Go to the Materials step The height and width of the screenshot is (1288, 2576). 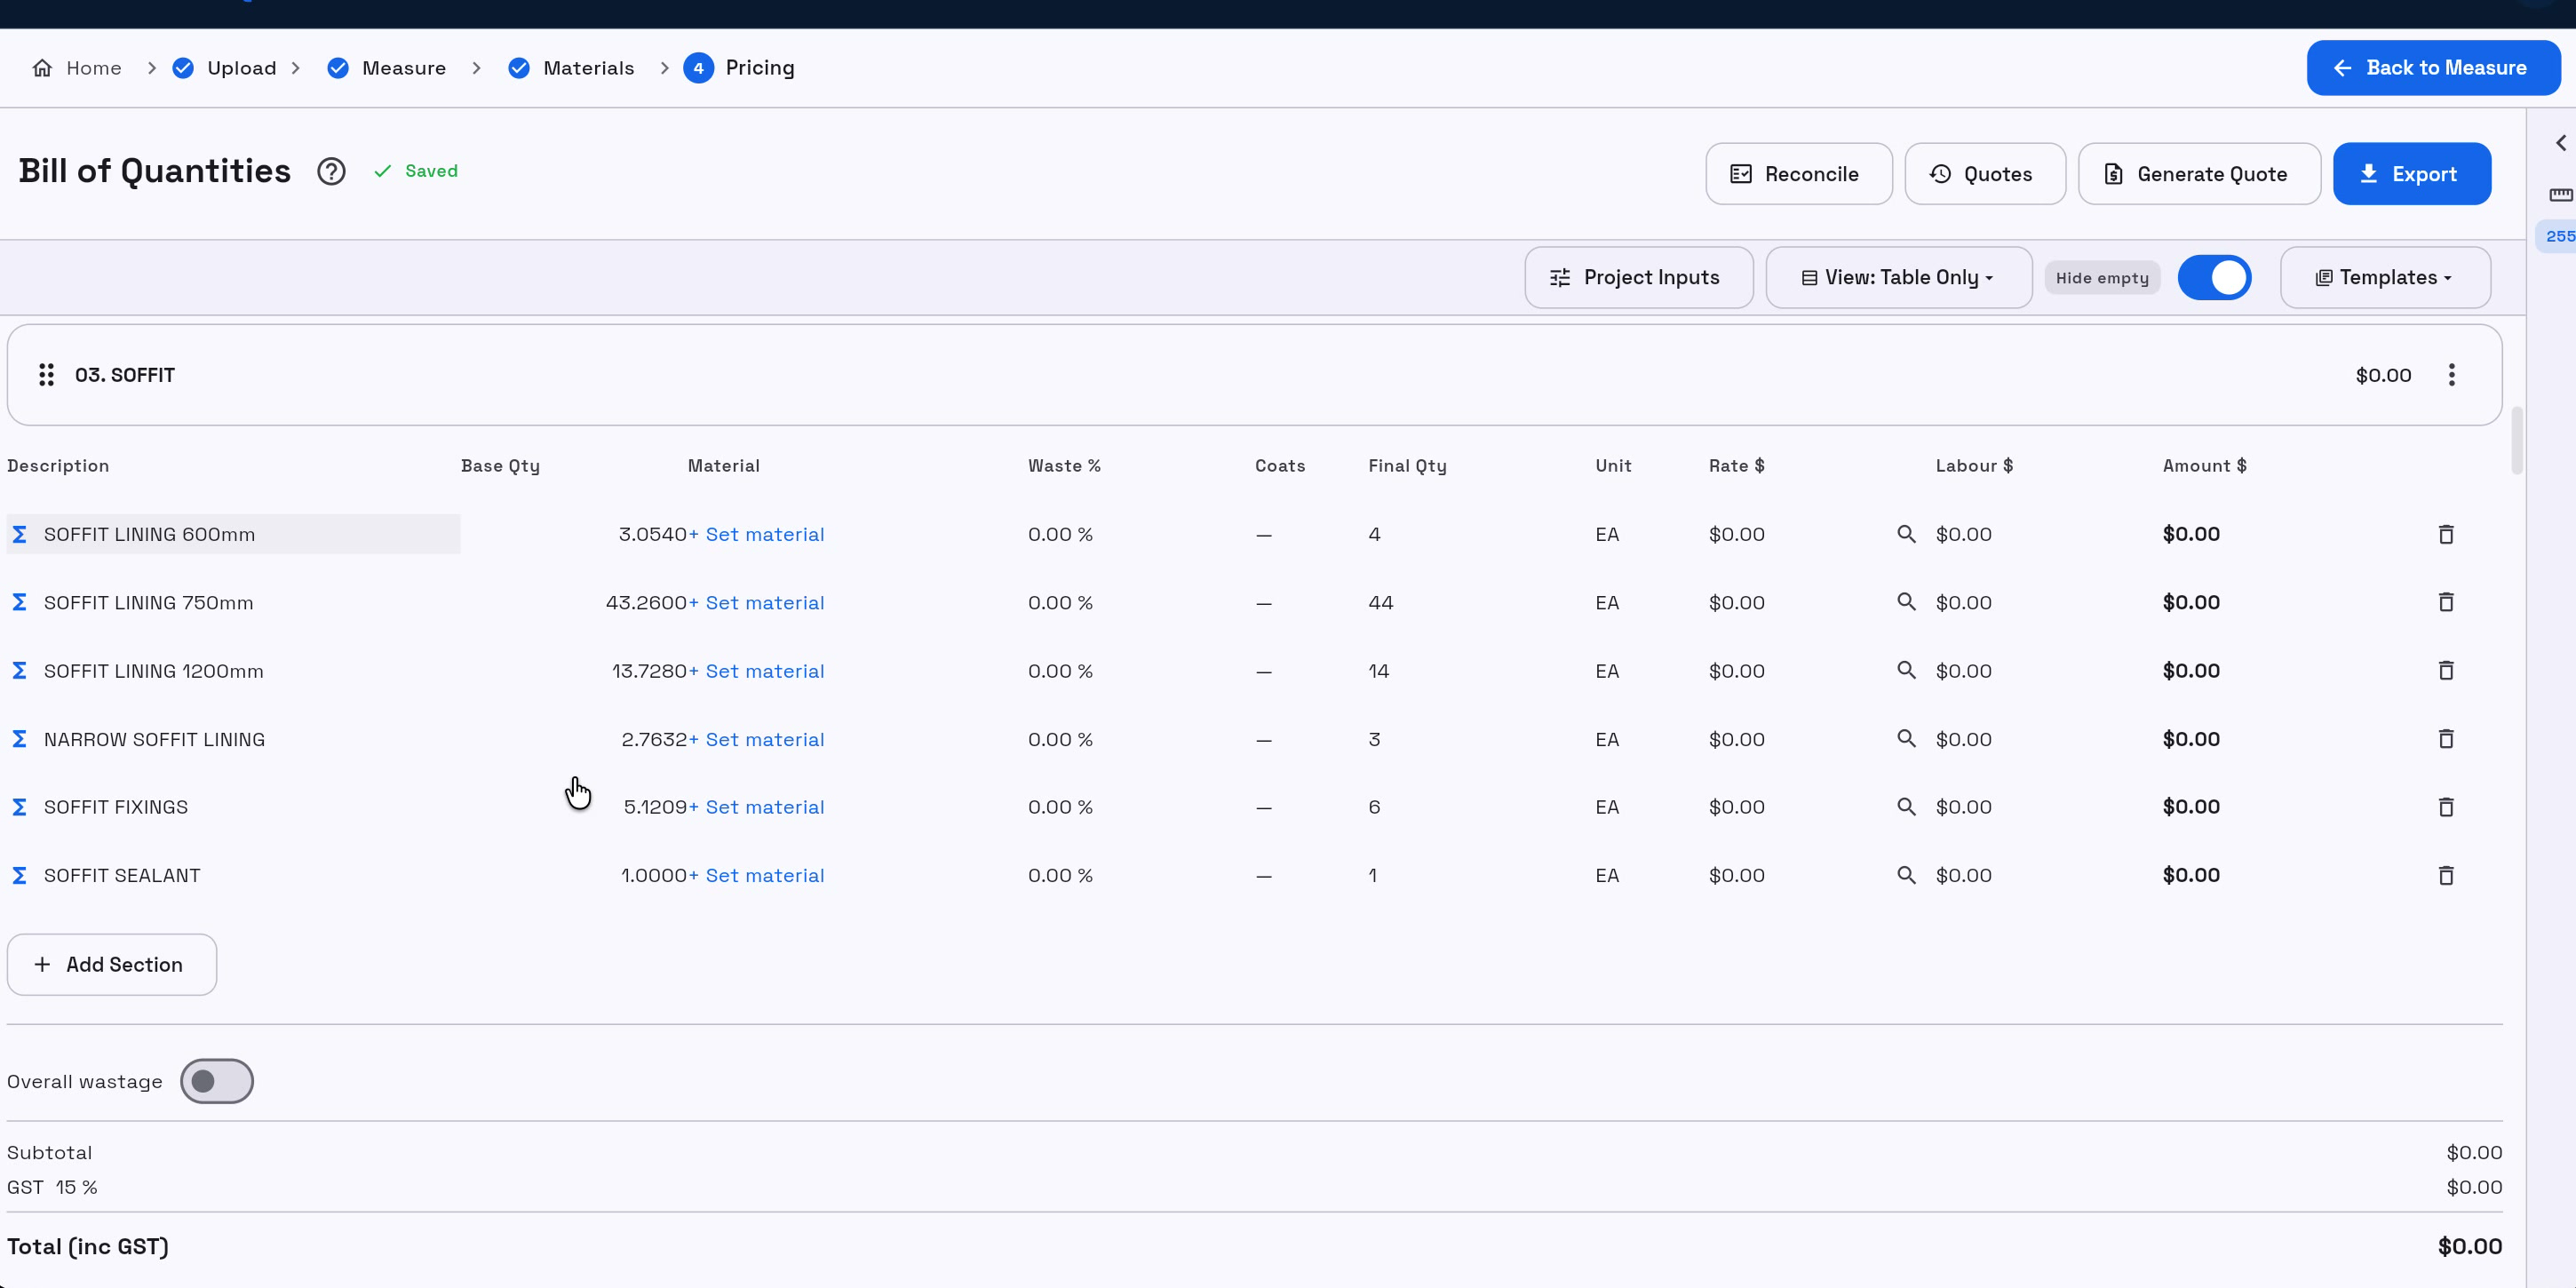pyautogui.click(x=571, y=68)
